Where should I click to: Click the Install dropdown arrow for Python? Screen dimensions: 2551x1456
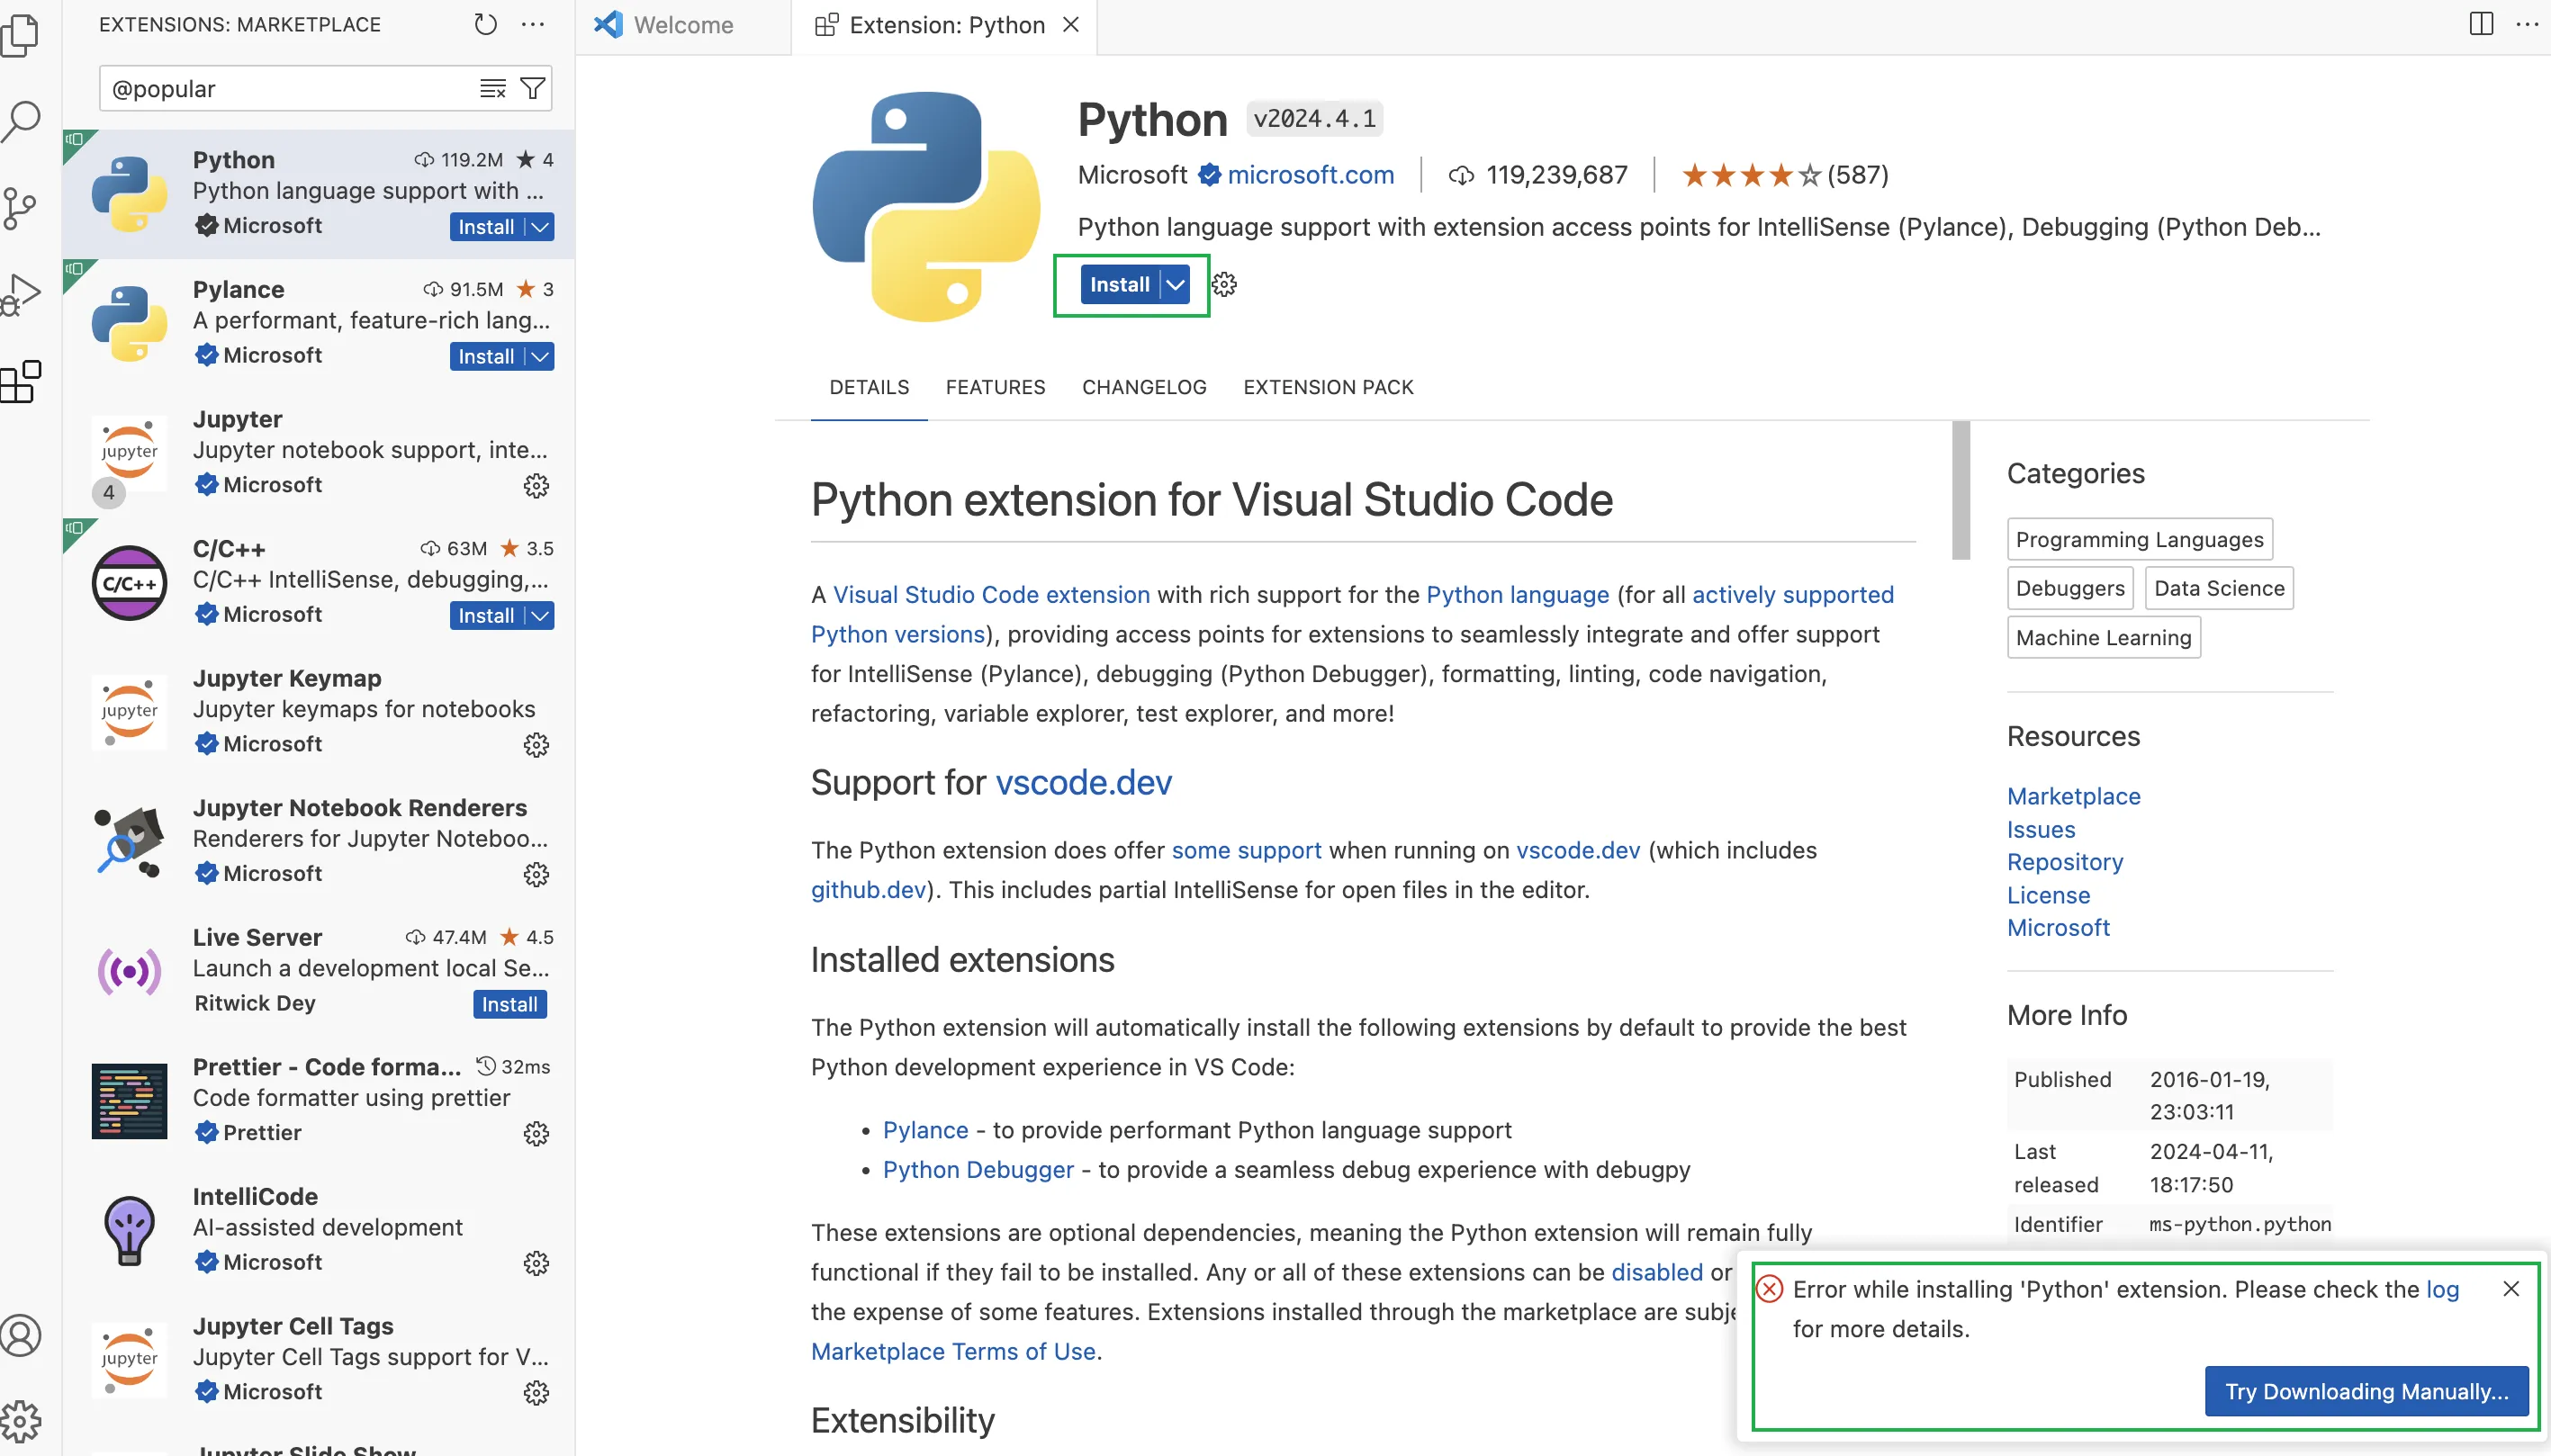[x=1177, y=283]
